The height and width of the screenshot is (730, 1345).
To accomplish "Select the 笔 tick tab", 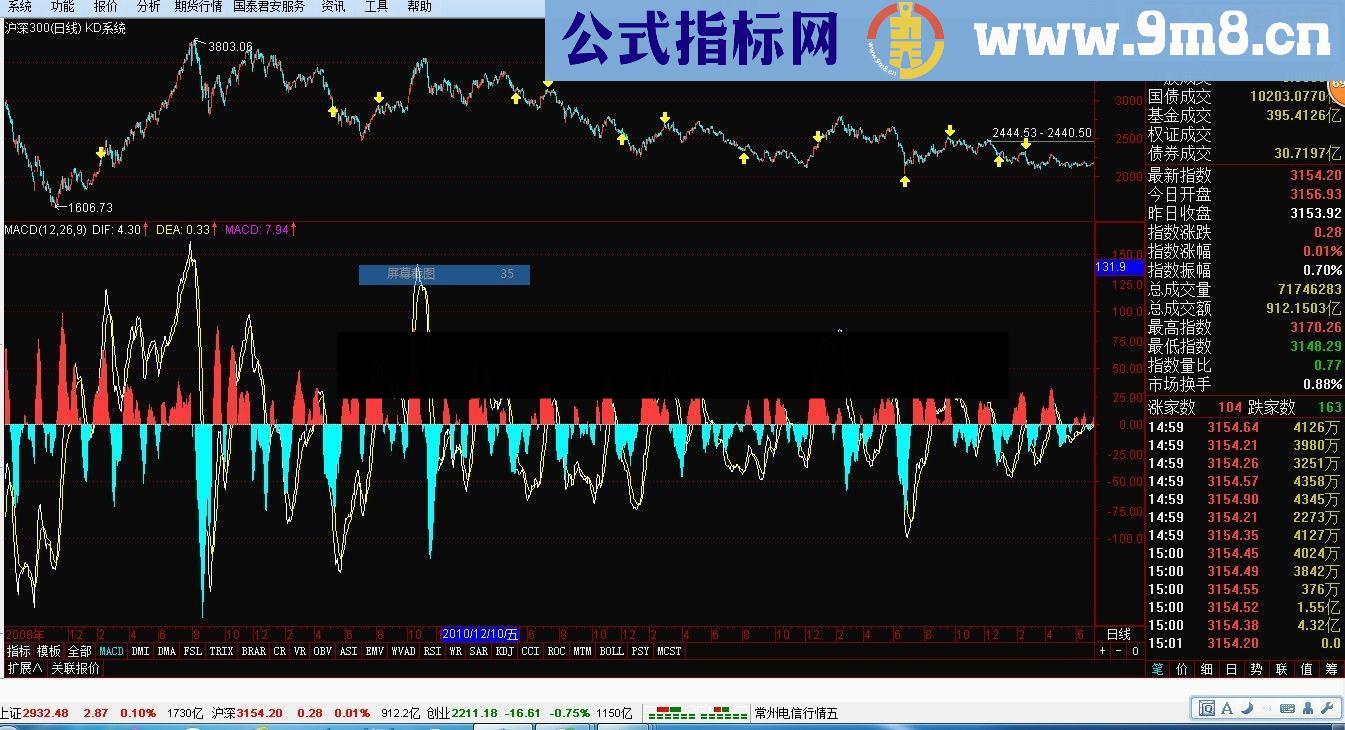I will click(1157, 669).
